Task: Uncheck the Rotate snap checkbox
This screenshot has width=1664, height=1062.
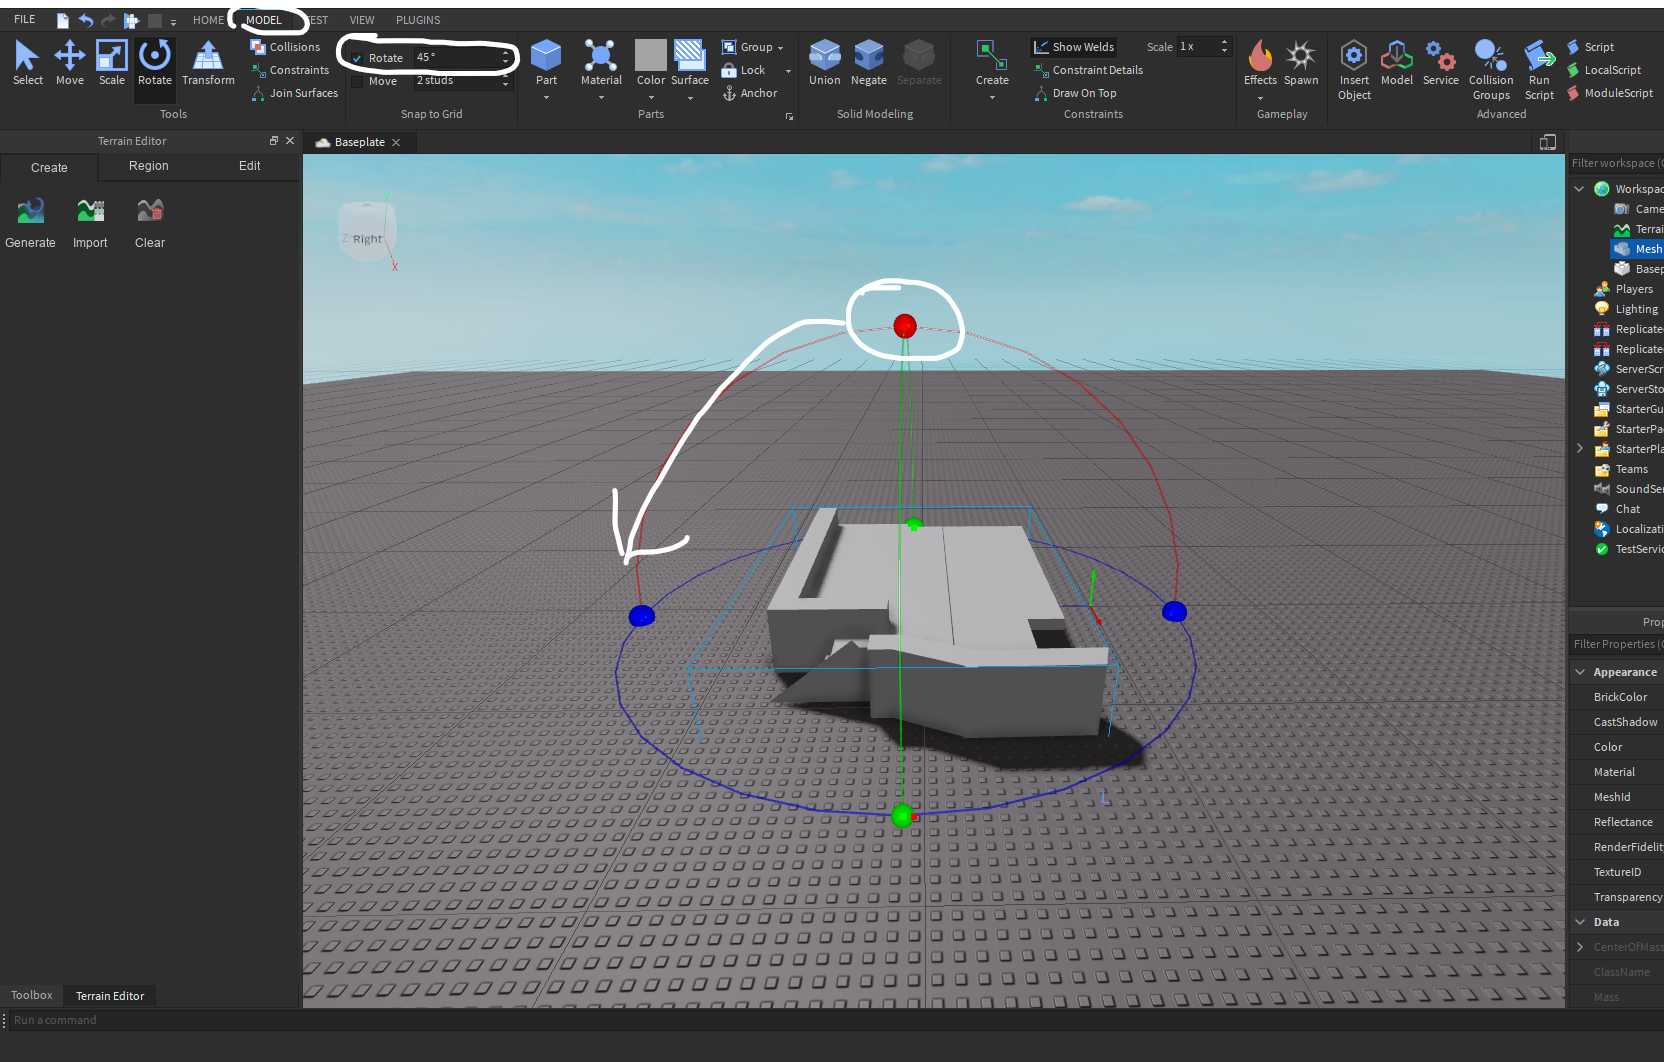Action: point(357,58)
